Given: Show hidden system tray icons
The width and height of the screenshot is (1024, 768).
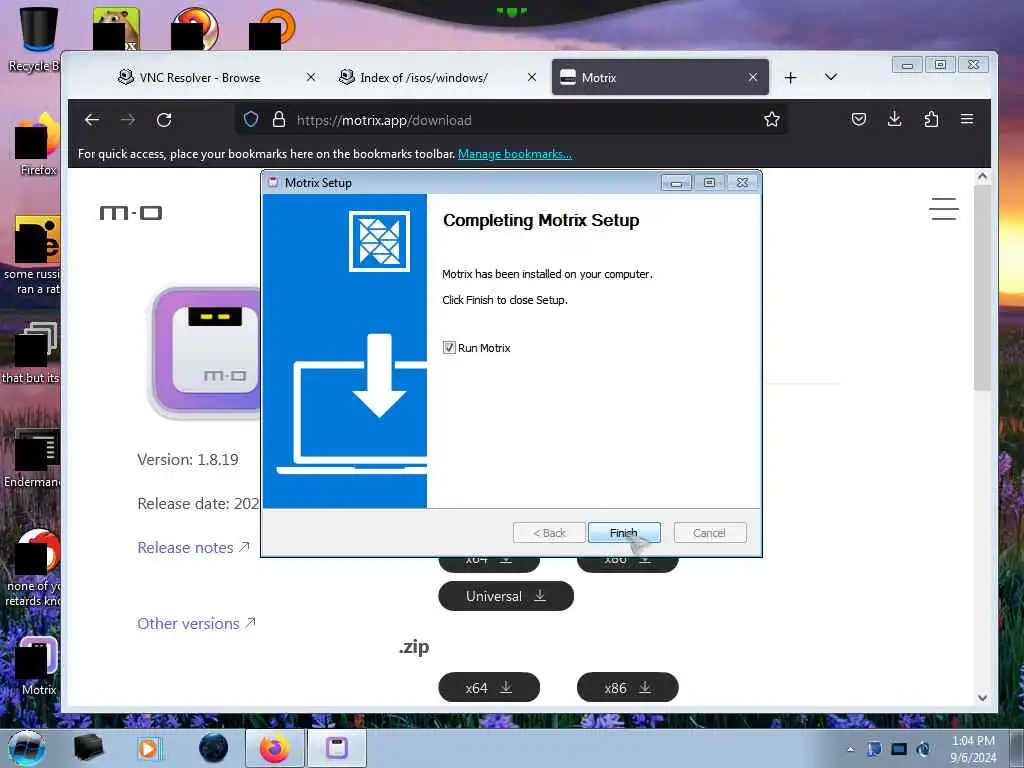Looking at the screenshot, I should pos(850,749).
